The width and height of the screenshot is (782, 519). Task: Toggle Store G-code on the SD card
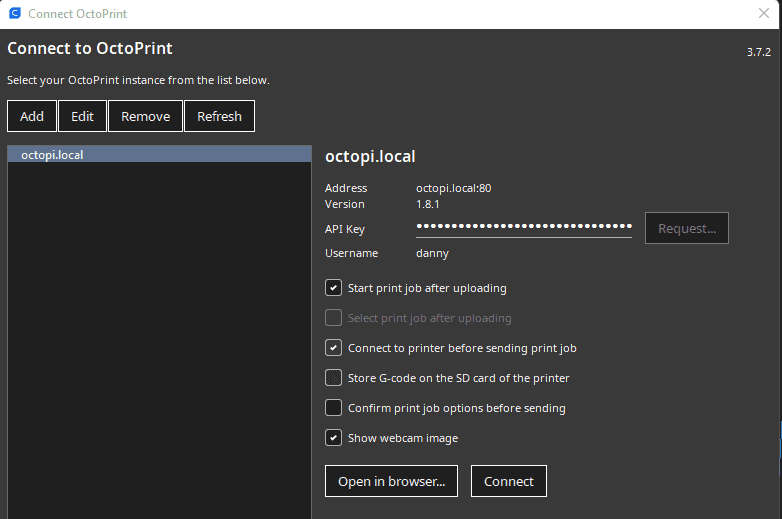click(x=333, y=377)
